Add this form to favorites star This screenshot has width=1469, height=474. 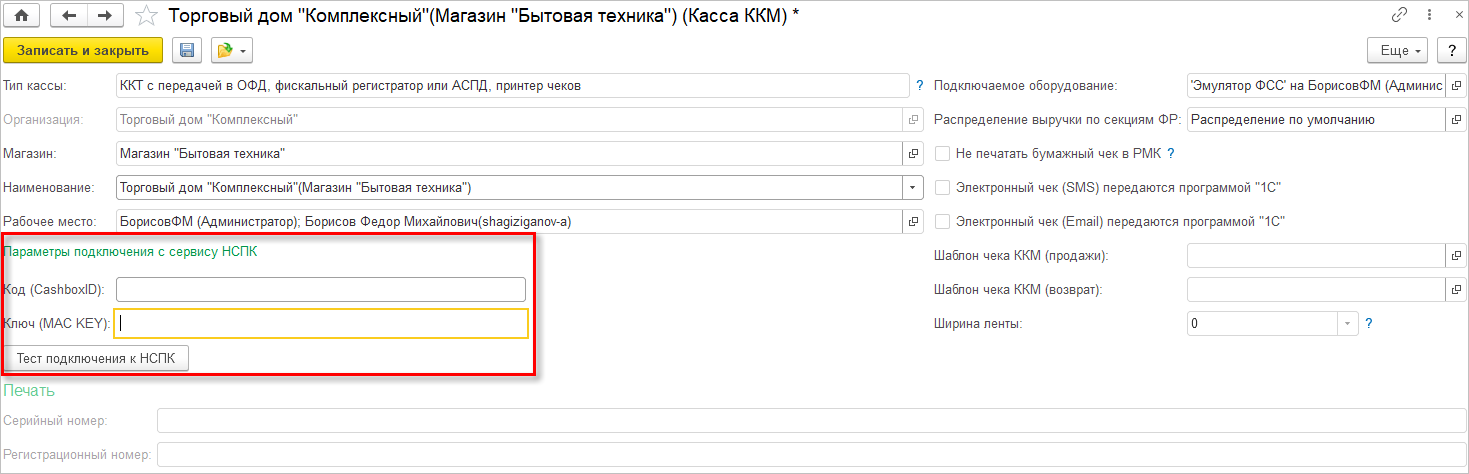146,16
